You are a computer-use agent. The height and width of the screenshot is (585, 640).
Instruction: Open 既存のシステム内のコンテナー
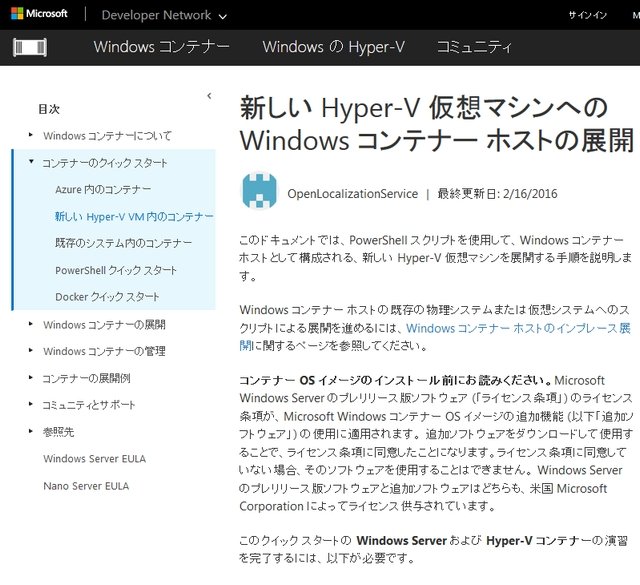click(x=124, y=243)
